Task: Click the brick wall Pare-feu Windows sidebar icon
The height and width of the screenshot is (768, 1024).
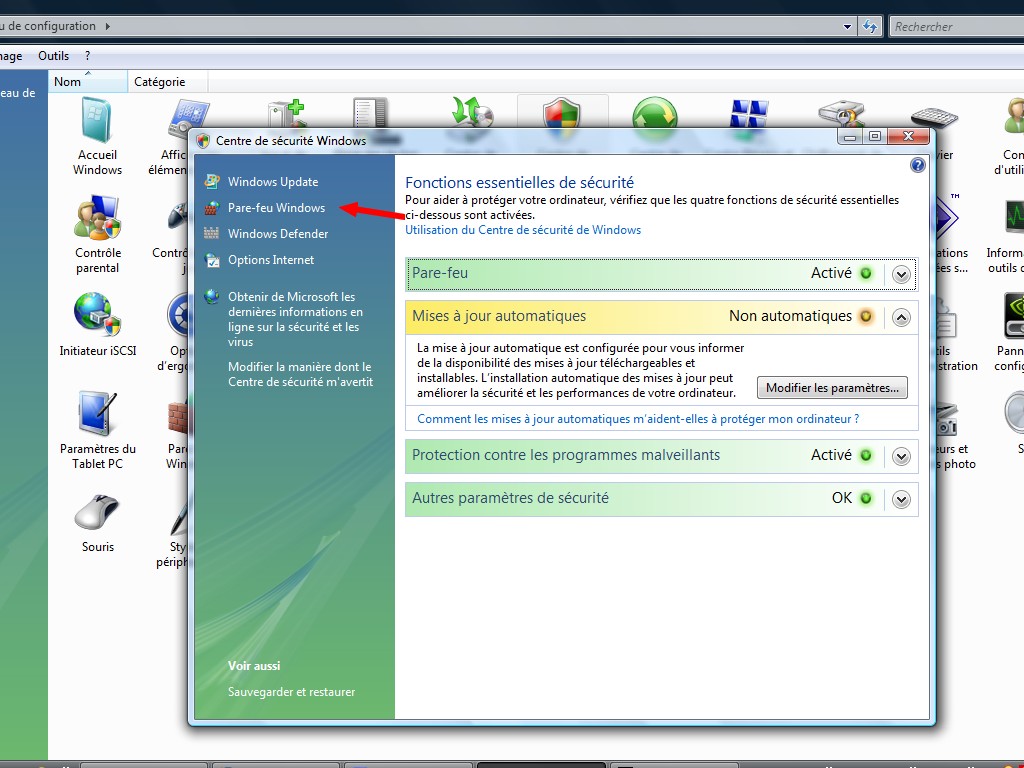Action: coord(212,208)
